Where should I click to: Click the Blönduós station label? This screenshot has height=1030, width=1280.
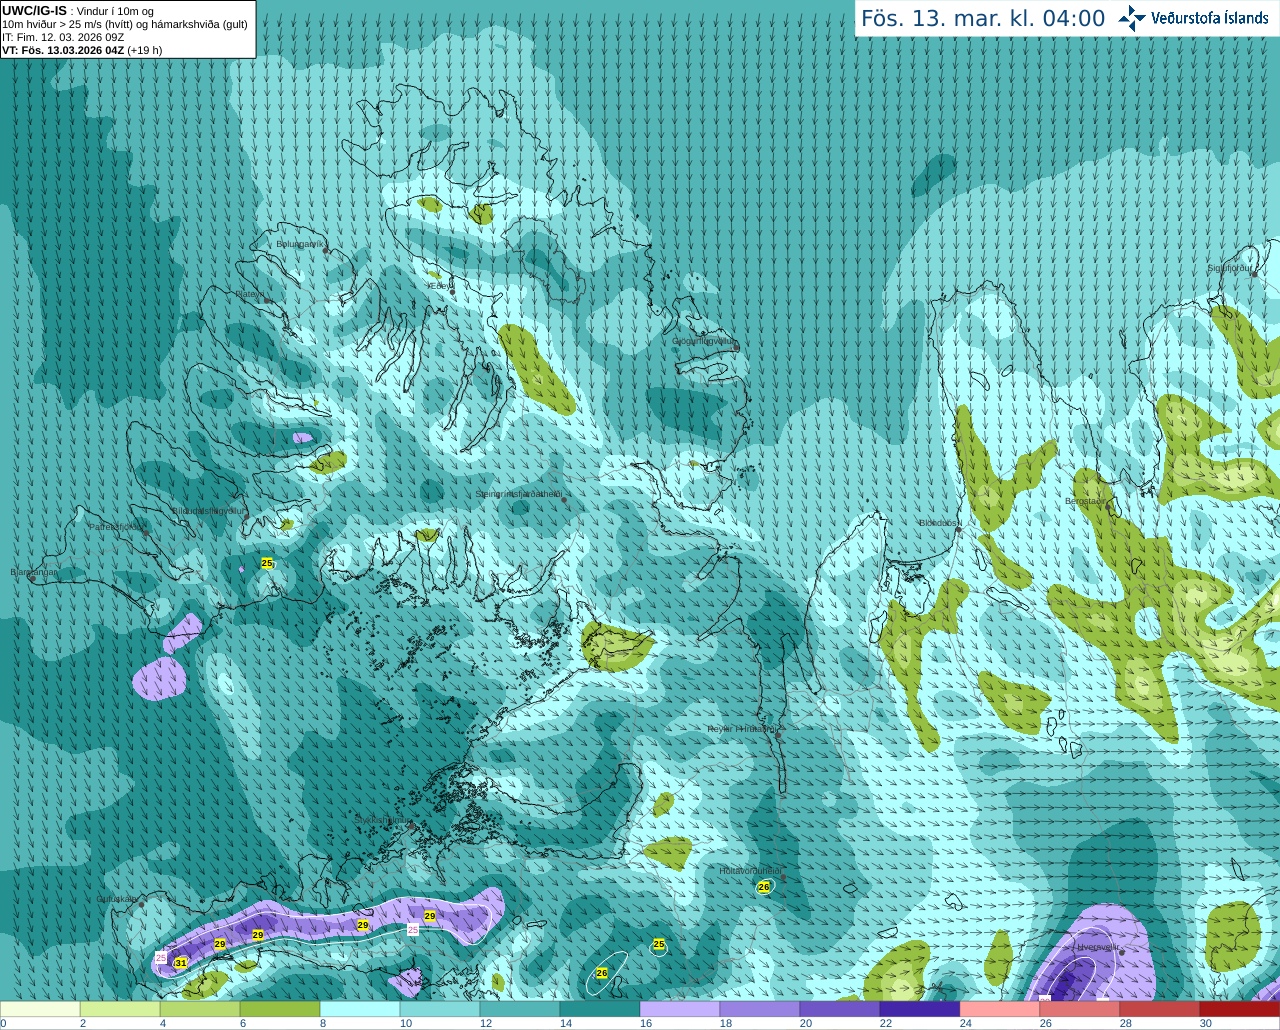point(940,523)
